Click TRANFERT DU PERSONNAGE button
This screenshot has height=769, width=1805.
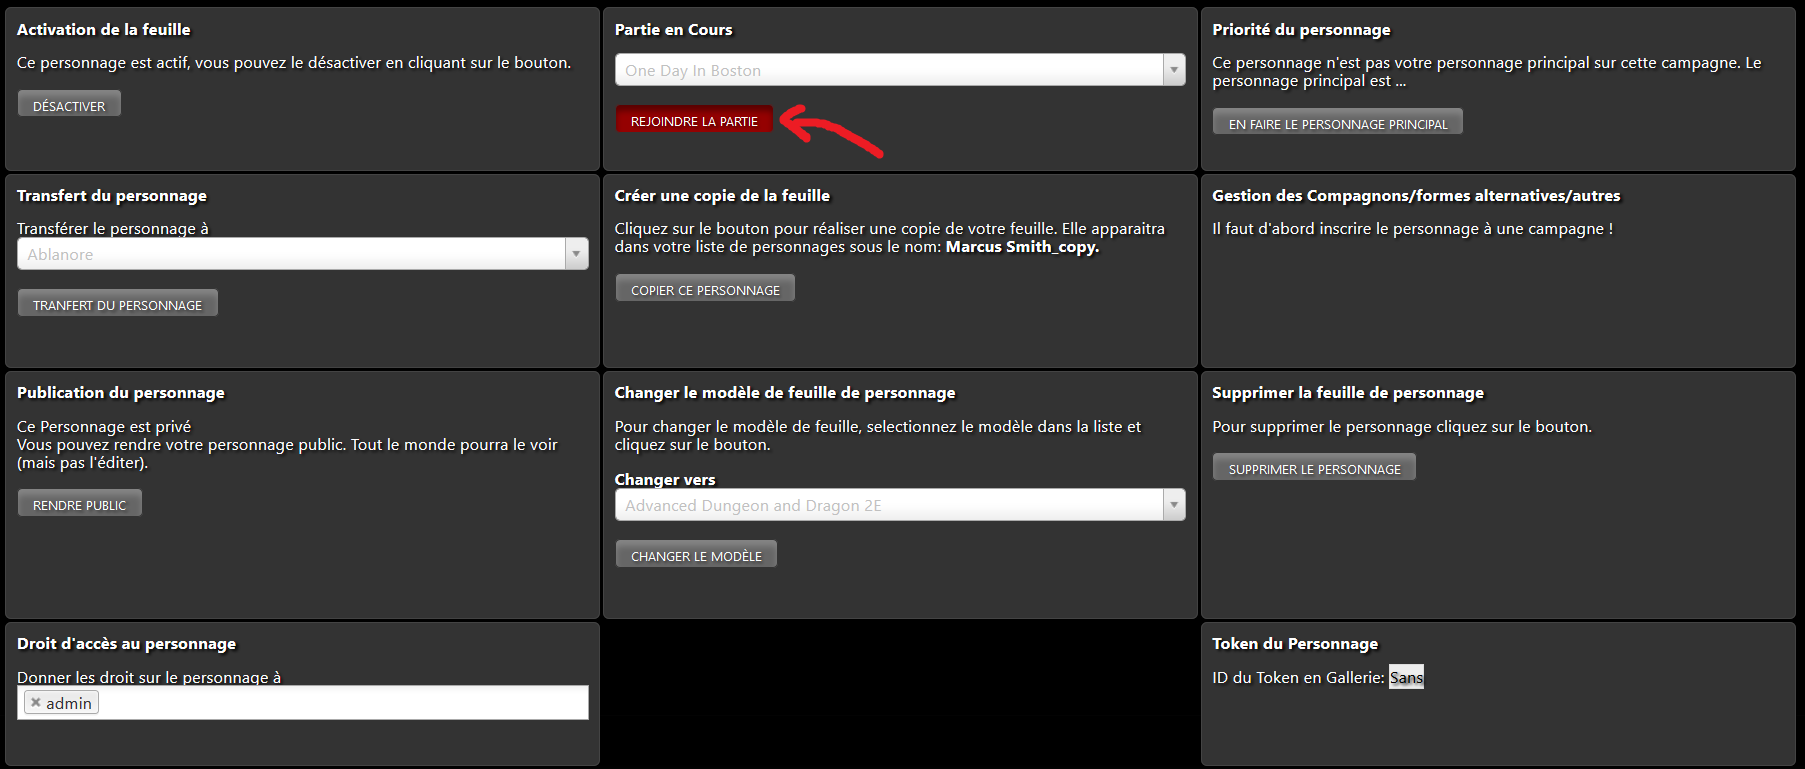tap(117, 304)
